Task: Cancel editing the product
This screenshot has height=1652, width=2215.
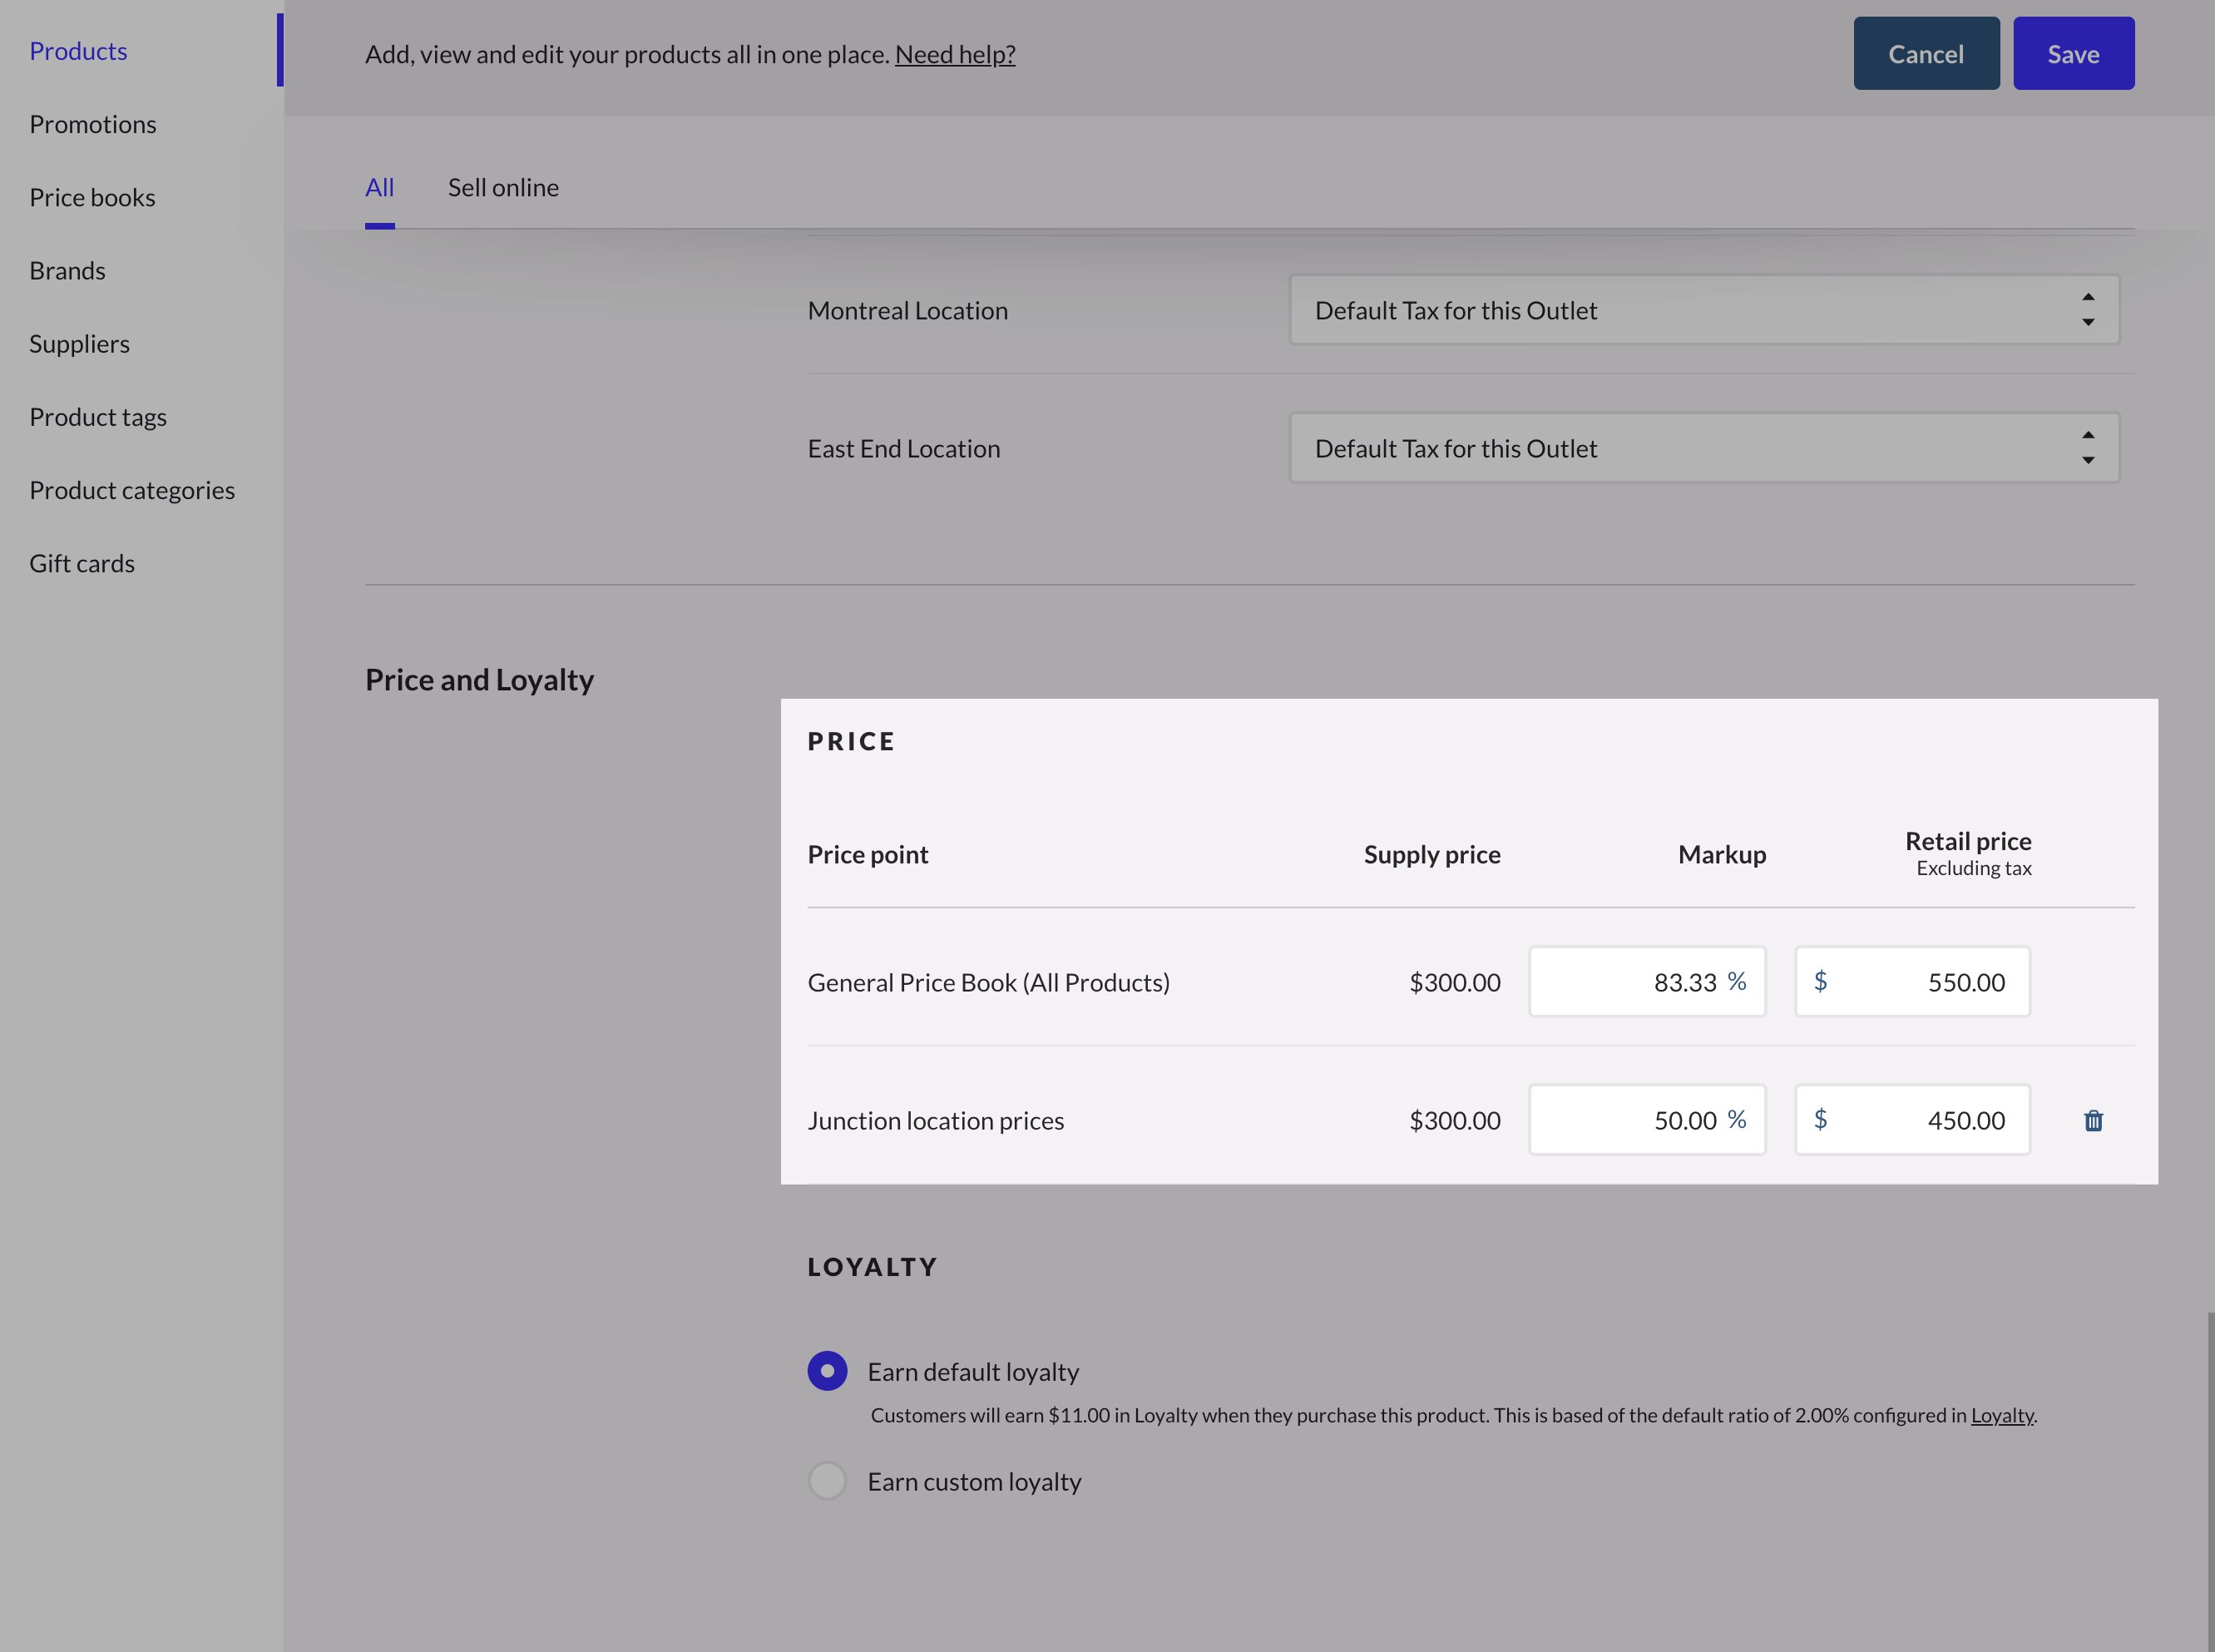Action: [1925, 53]
